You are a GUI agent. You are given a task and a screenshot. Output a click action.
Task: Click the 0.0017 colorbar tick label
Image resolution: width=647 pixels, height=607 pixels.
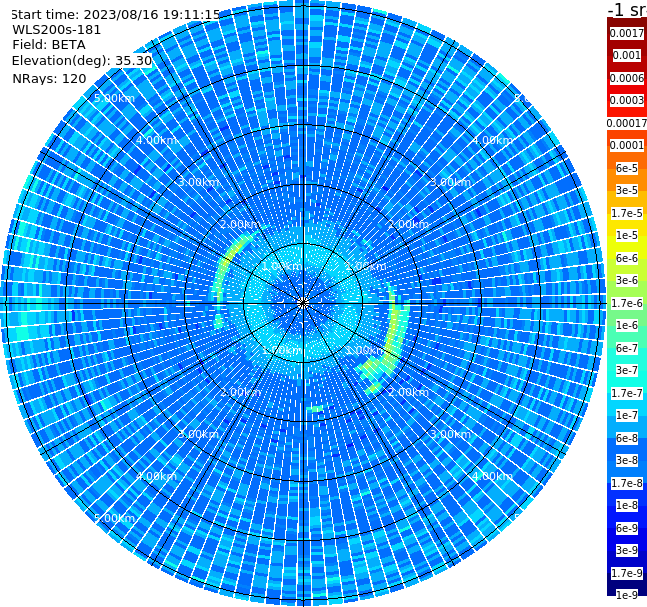627,33
